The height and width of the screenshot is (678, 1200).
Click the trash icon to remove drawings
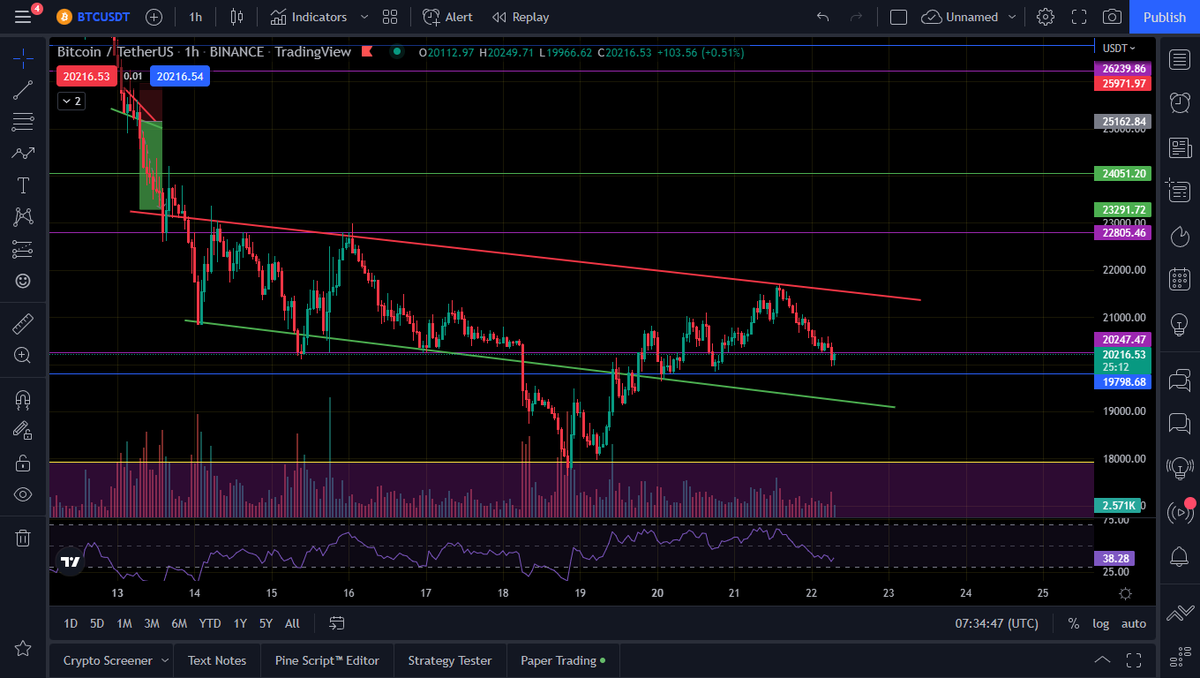[x=23, y=537]
